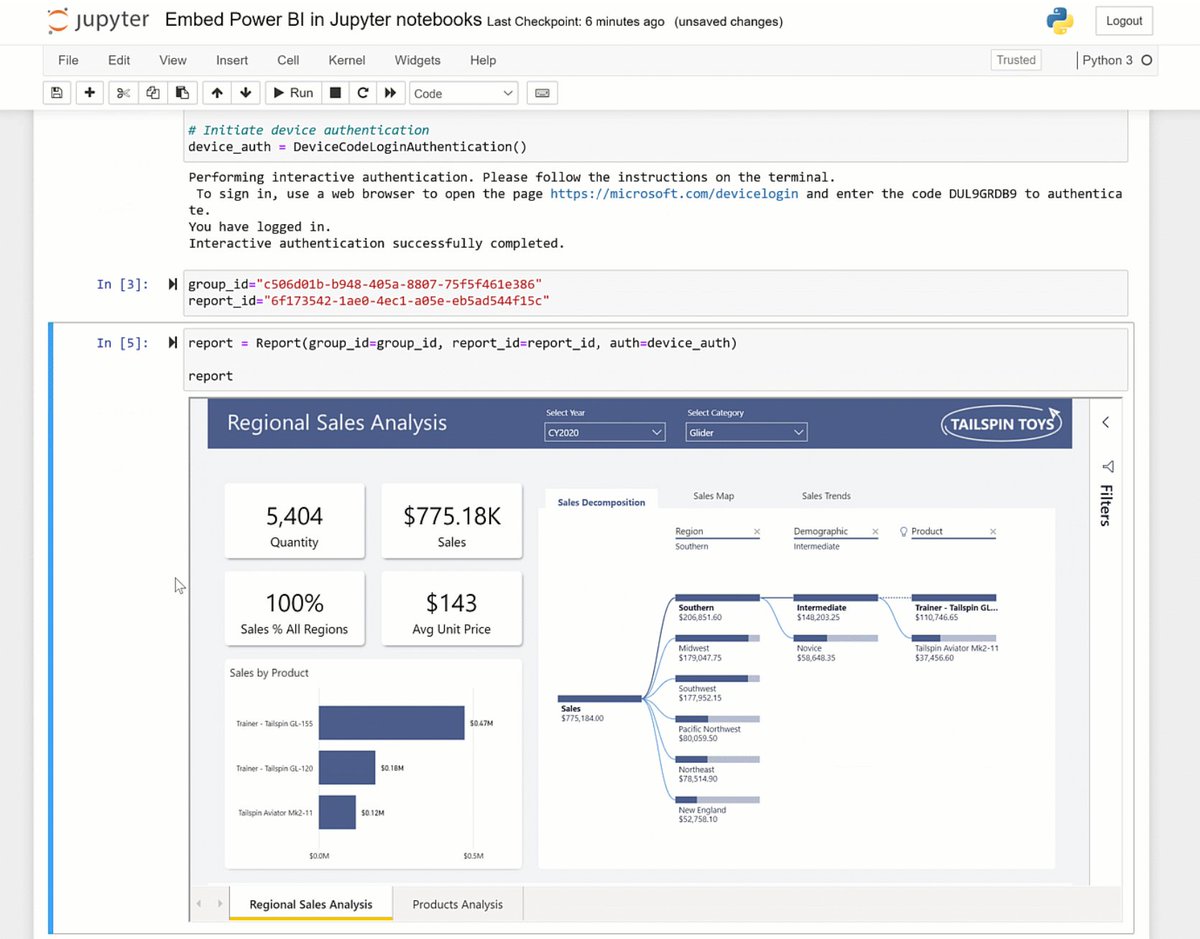Viewport: 1200px width, 939px height.
Task: Rename notebook title Embed Power BI
Action: (x=323, y=20)
